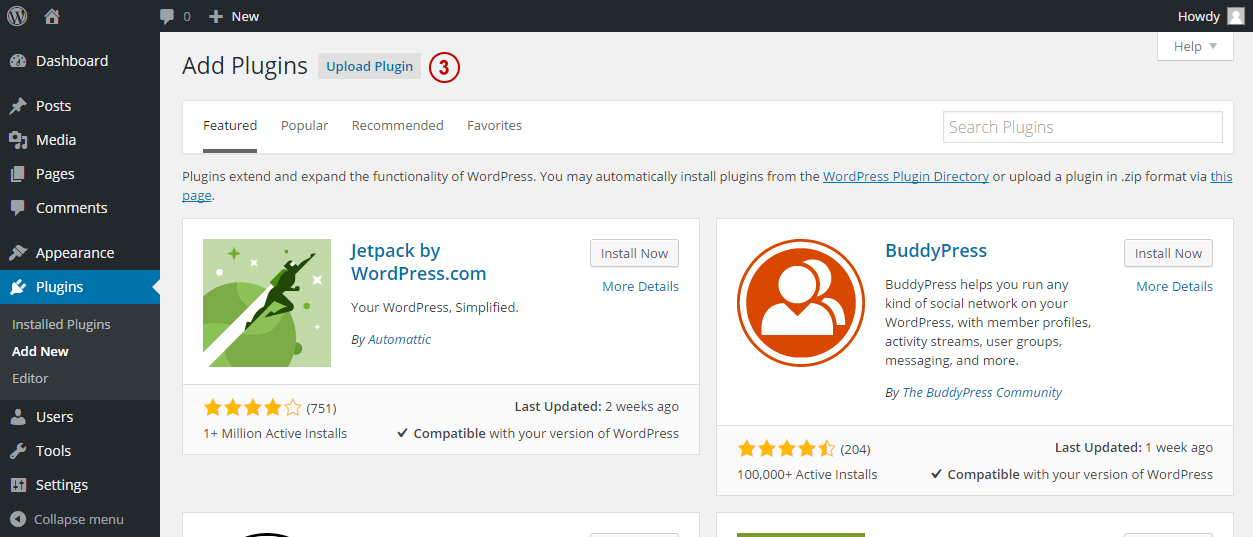Open comments bubble icon in admin bar

pos(167,17)
